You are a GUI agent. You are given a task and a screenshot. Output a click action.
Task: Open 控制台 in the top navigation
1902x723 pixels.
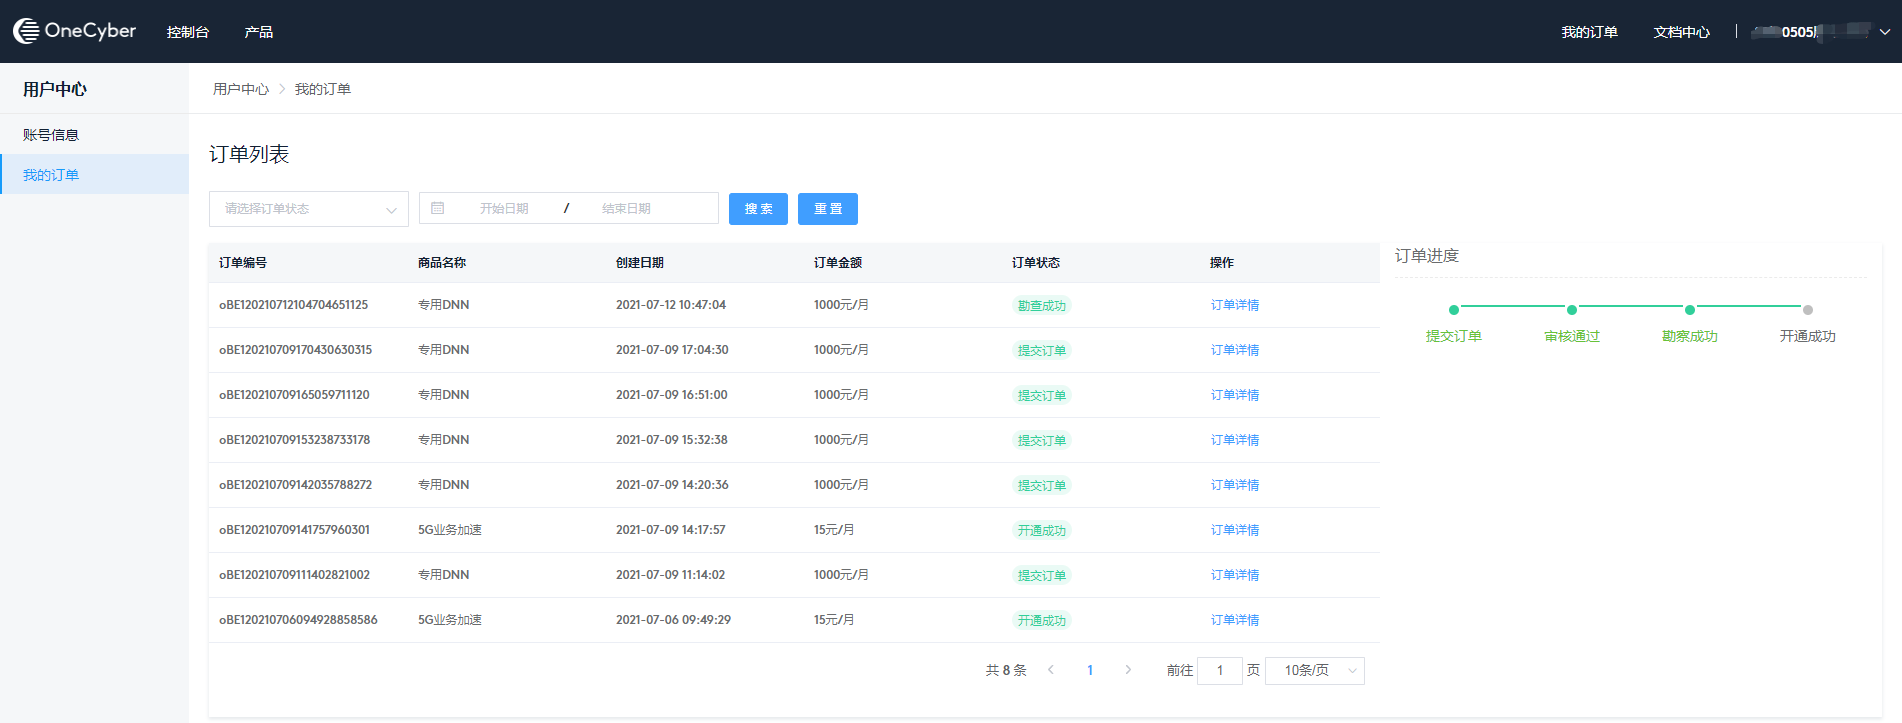[x=188, y=32]
